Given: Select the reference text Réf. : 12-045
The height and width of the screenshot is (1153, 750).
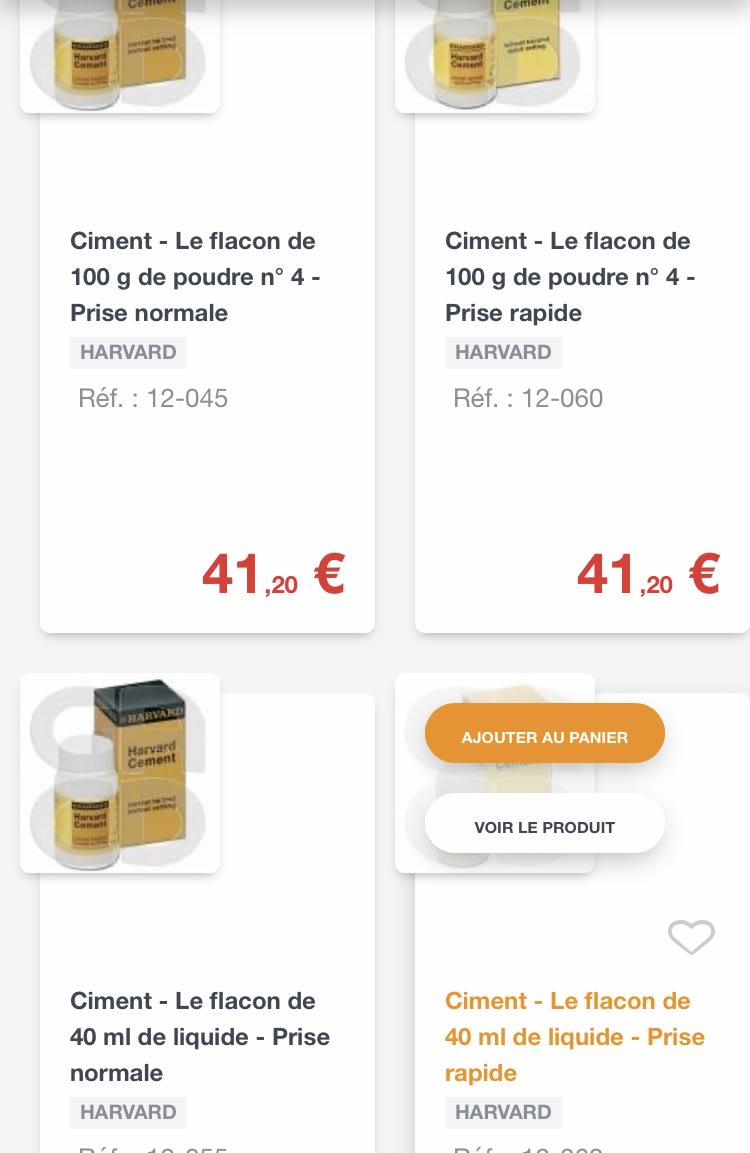Looking at the screenshot, I should point(153,398).
